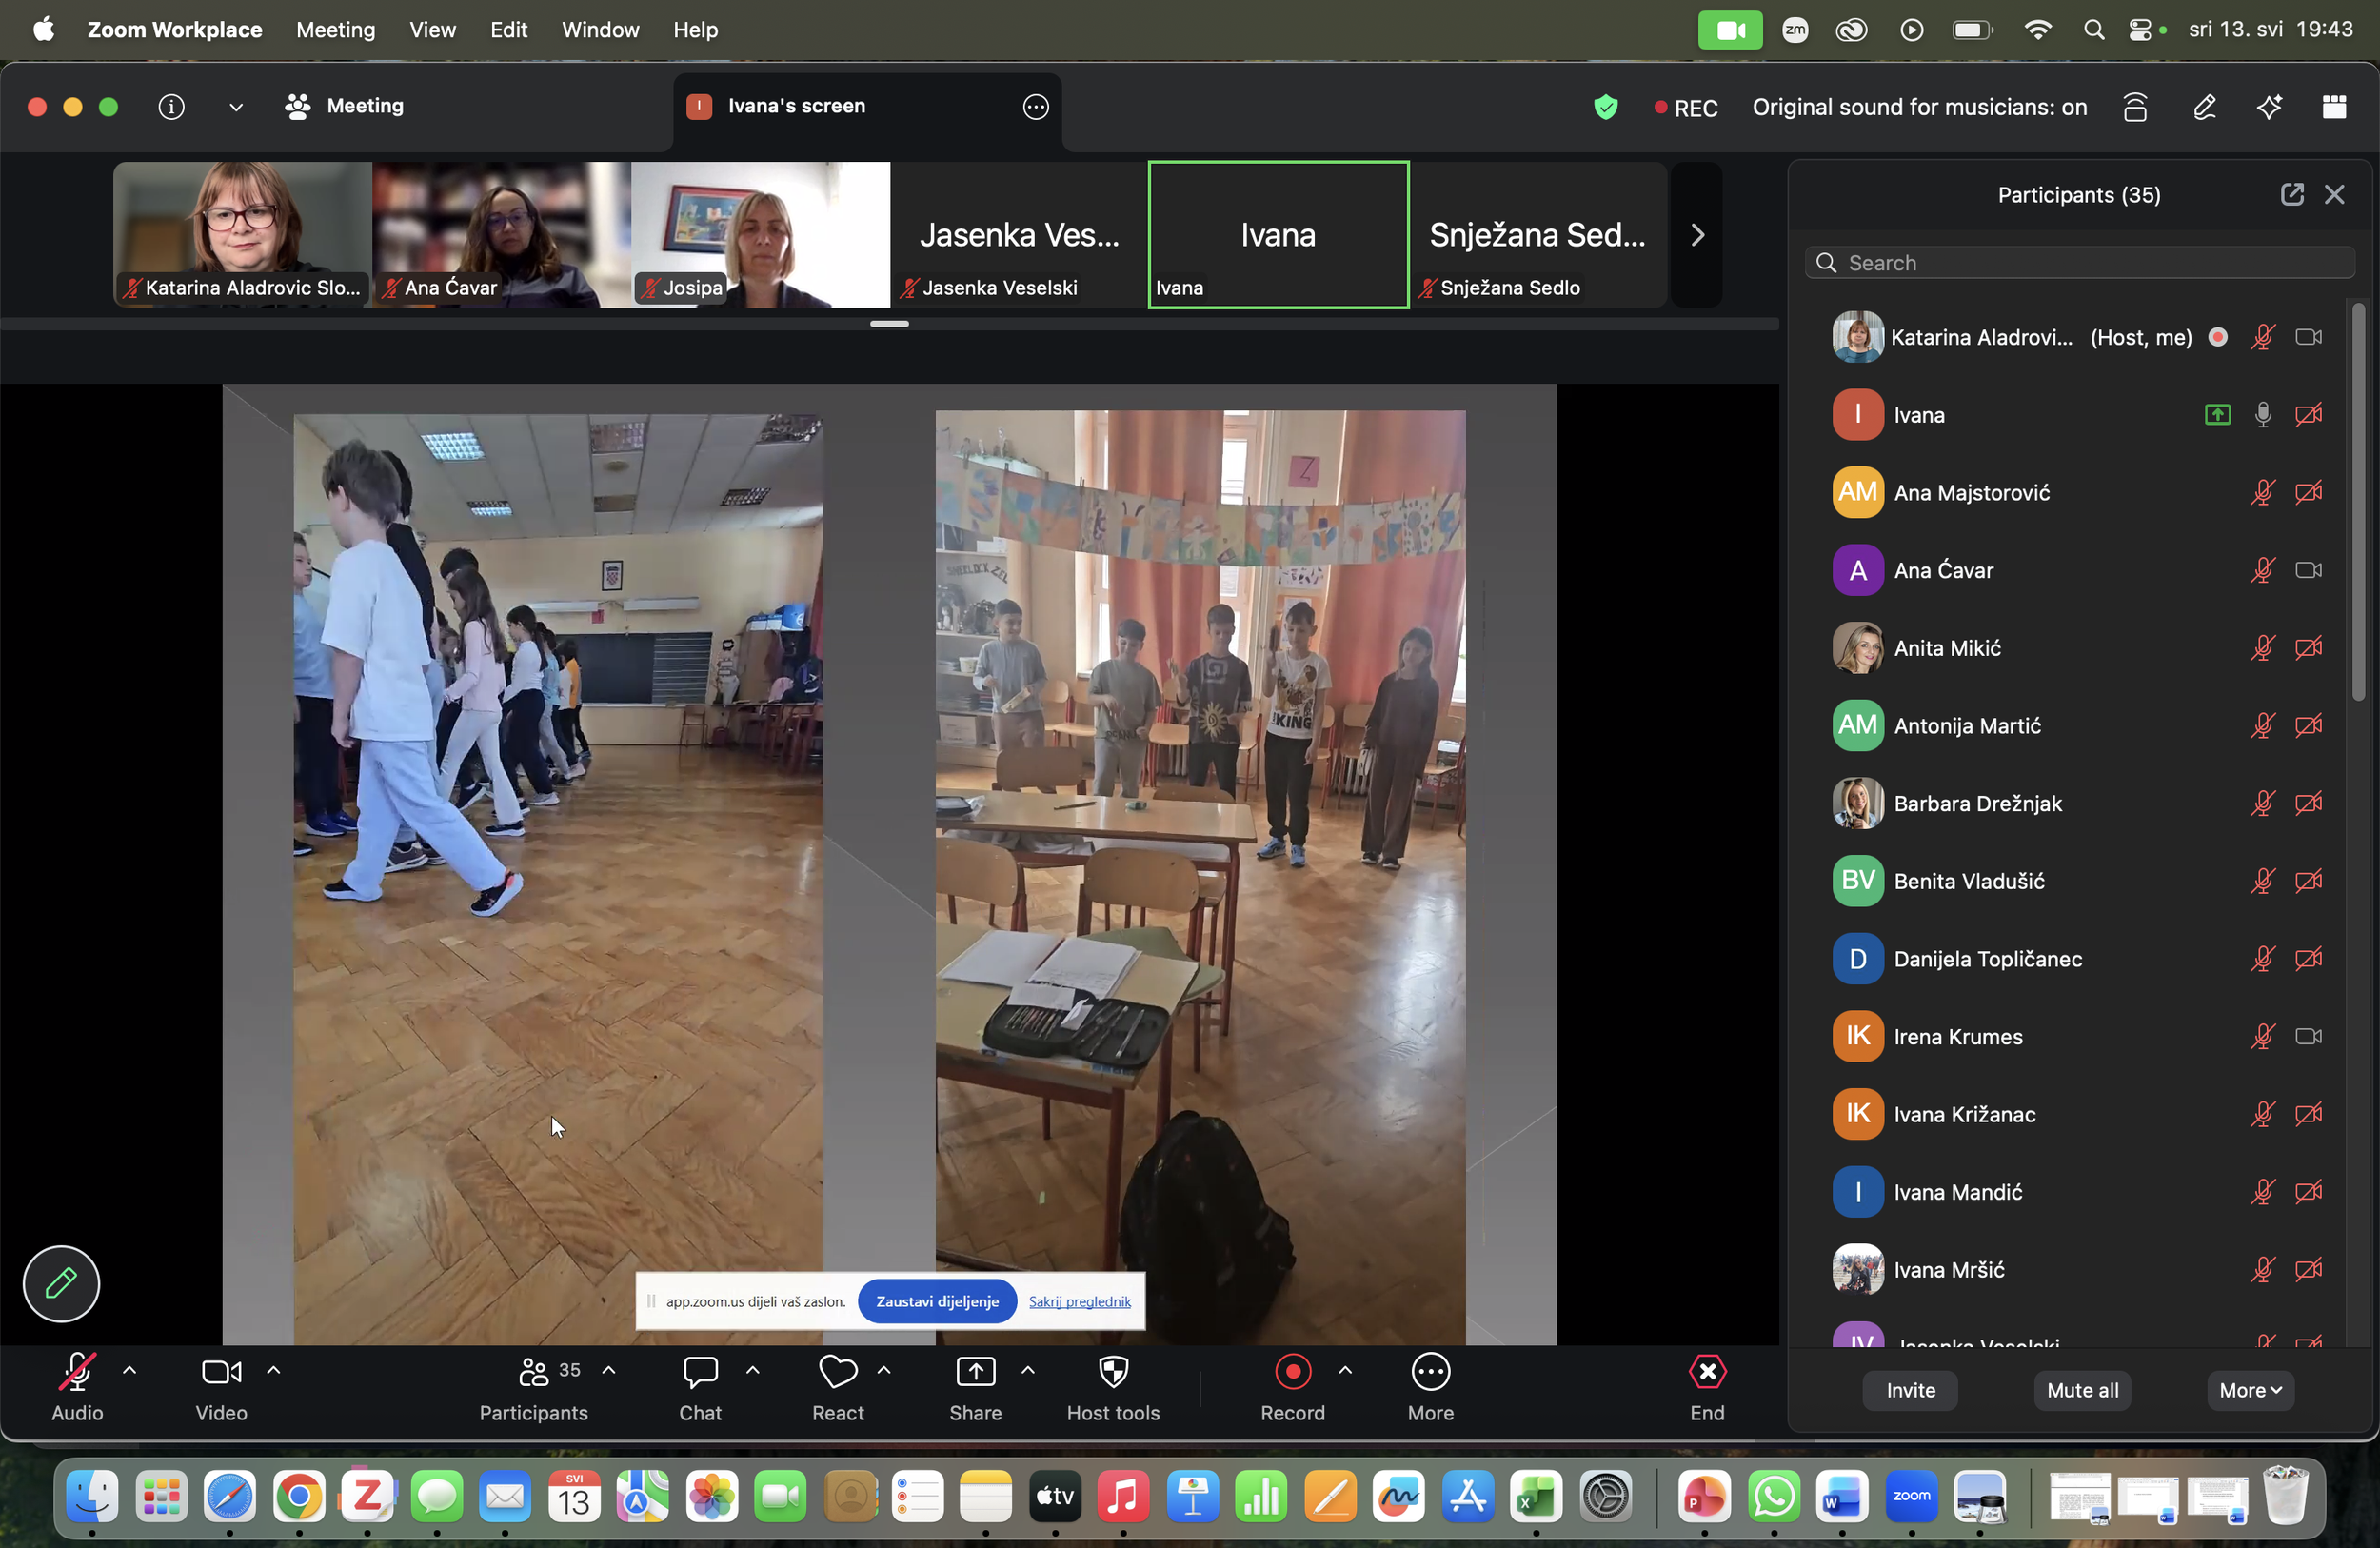
Task: Click the Mute all button
Action: click(2082, 1390)
